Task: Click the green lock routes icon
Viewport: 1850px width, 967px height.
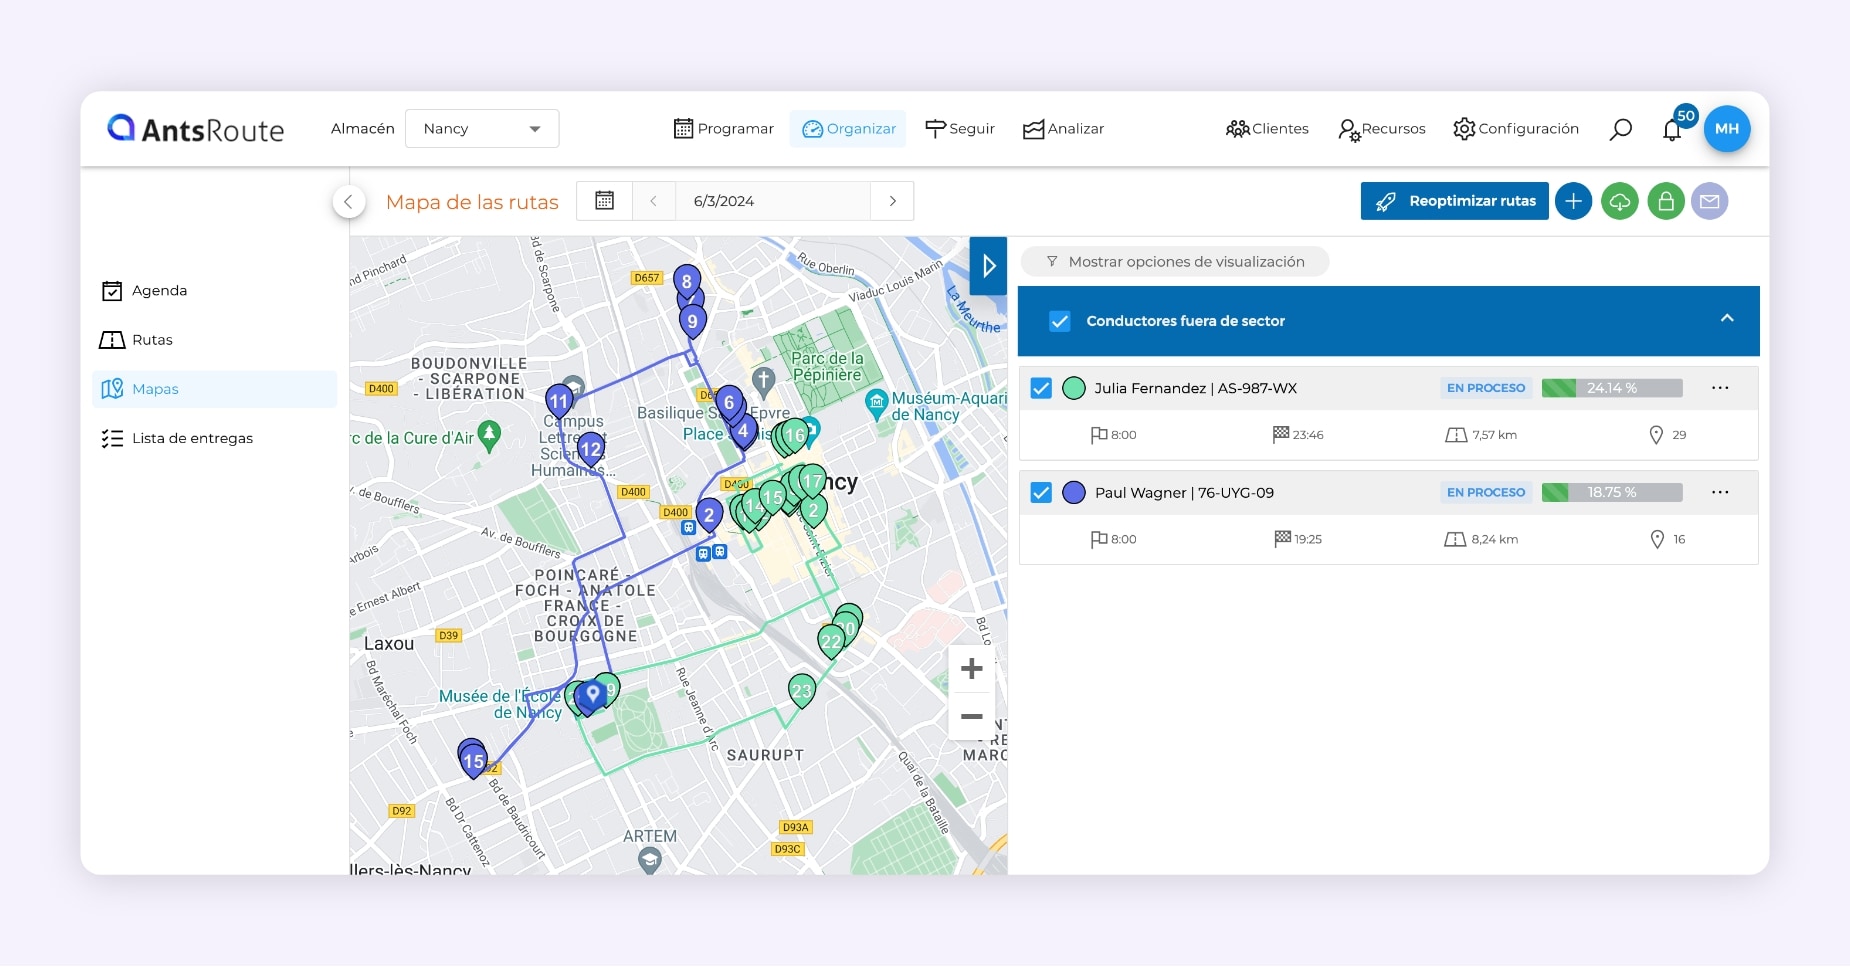Action: pos(1665,201)
